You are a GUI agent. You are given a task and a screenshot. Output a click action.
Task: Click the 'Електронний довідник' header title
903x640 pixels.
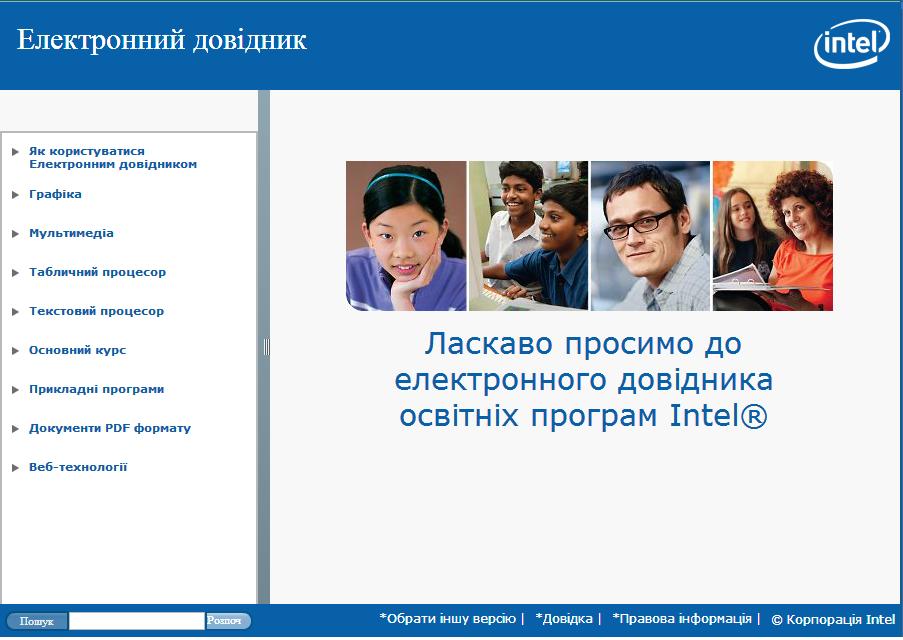[162, 40]
